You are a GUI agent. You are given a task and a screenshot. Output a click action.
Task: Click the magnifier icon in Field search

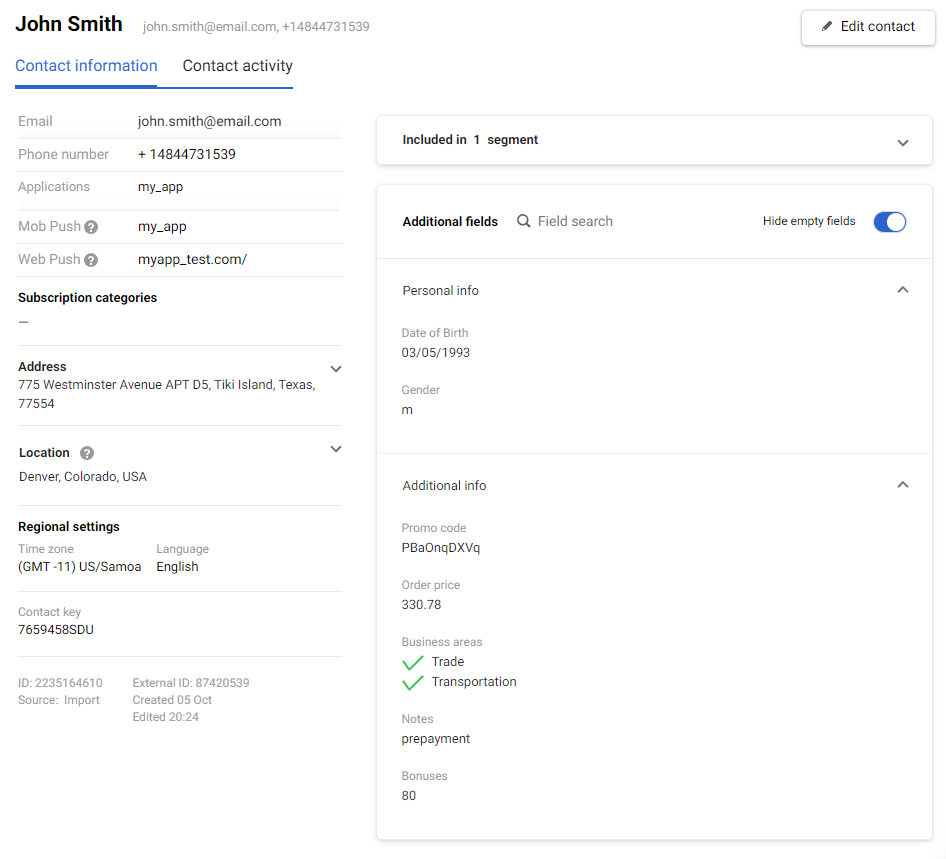pos(524,221)
